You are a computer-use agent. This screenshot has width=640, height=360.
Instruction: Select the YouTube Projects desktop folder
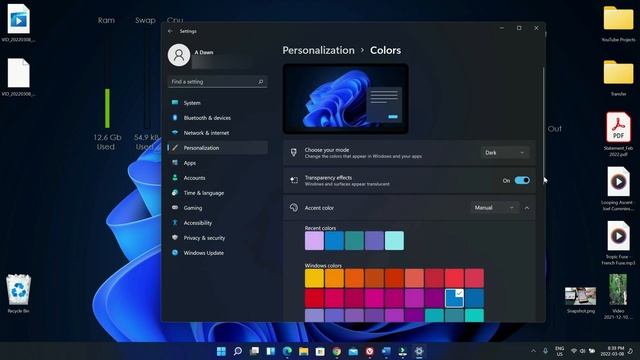618,24
